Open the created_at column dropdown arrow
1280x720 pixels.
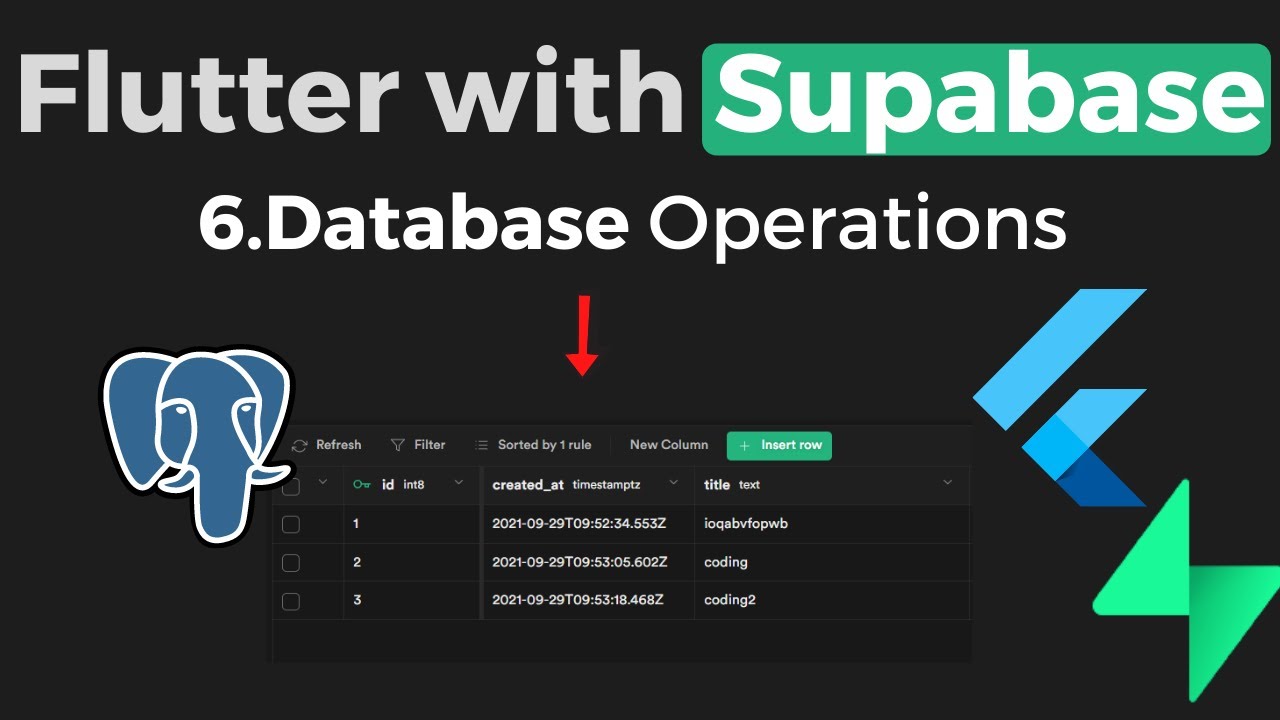tap(673, 483)
